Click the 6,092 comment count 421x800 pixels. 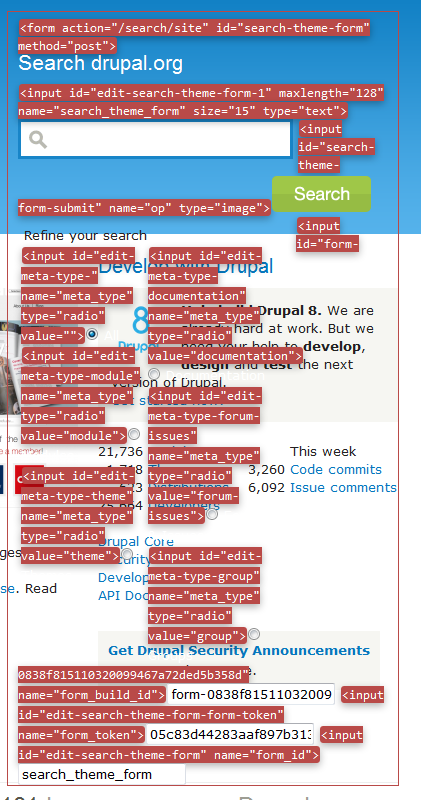266,488
